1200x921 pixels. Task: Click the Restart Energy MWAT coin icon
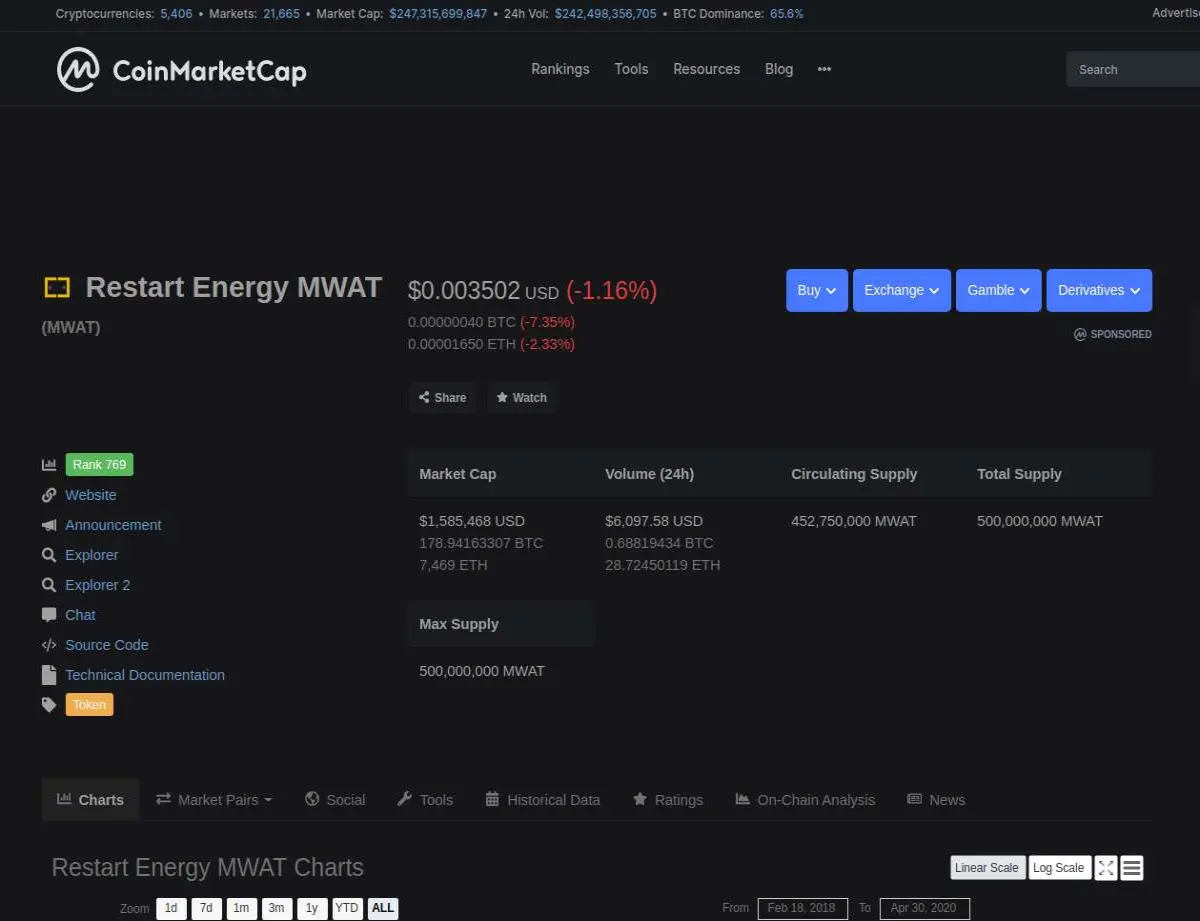click(57, 288)
